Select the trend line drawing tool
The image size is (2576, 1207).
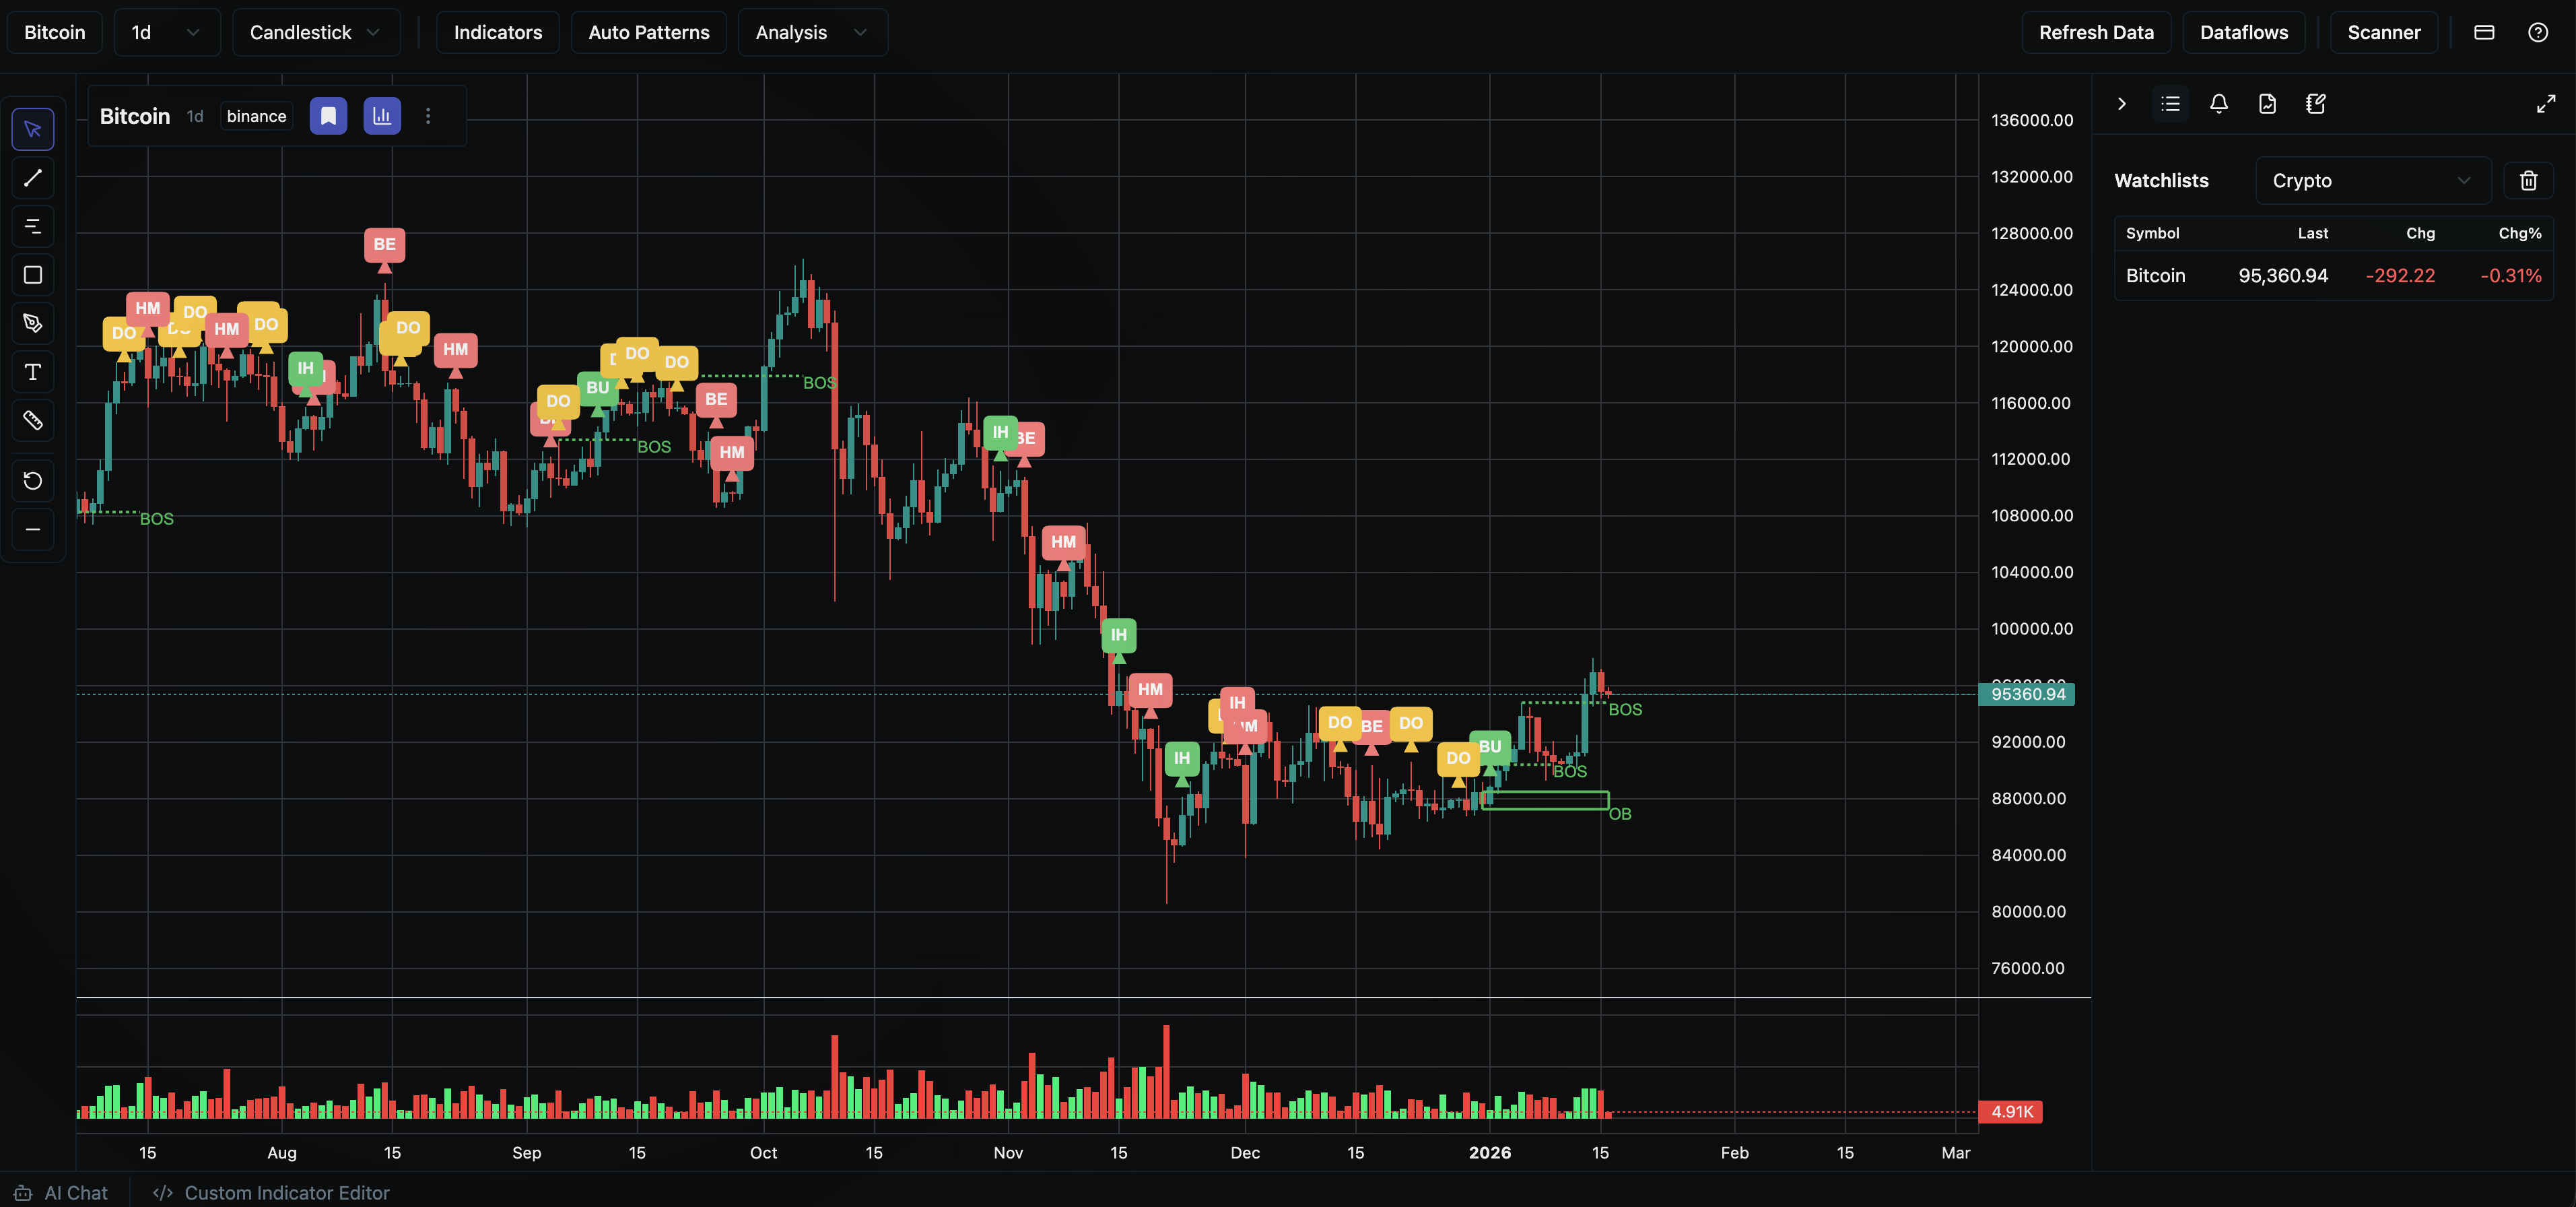pyautogui.click(x=33, y=178)
